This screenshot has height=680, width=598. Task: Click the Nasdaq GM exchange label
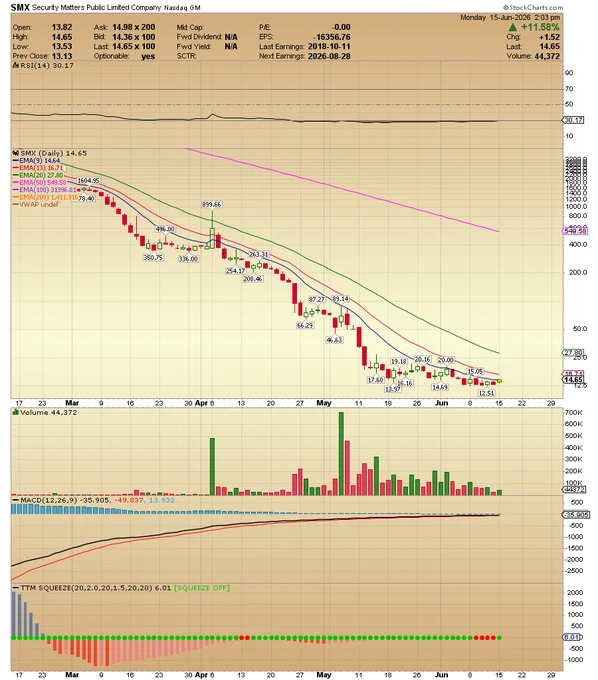point(182,8)
